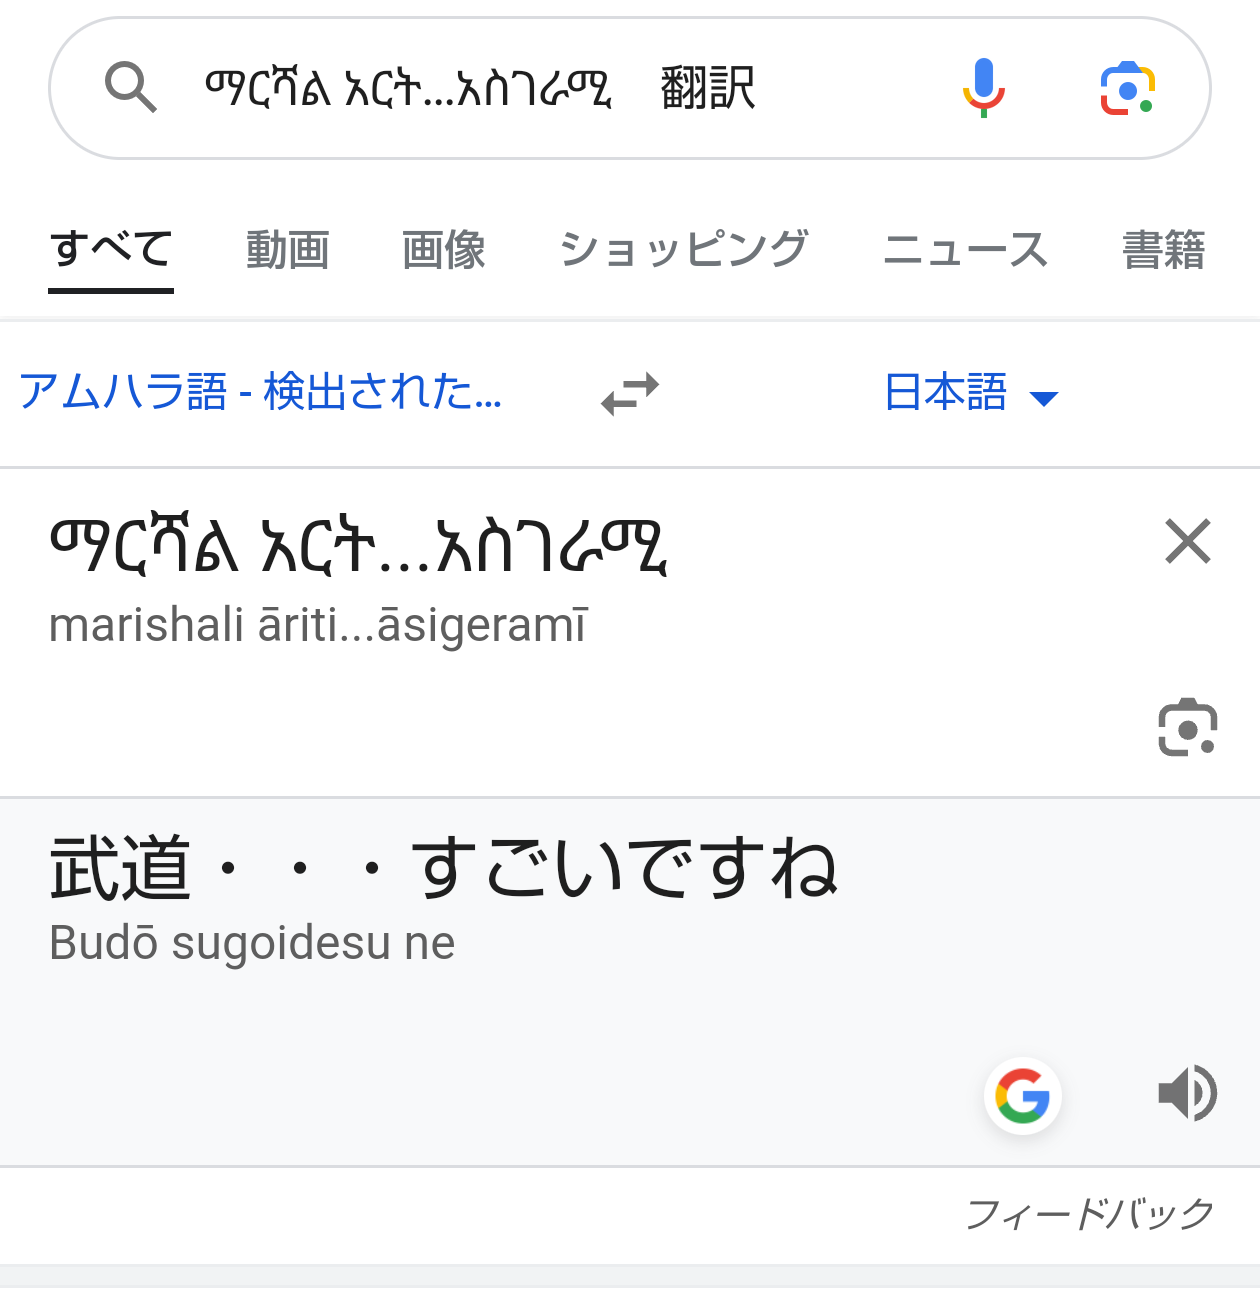Play the Japanese translation audio
This screenshot has height=1299, width=1260.
[x=1187, y=1093]
